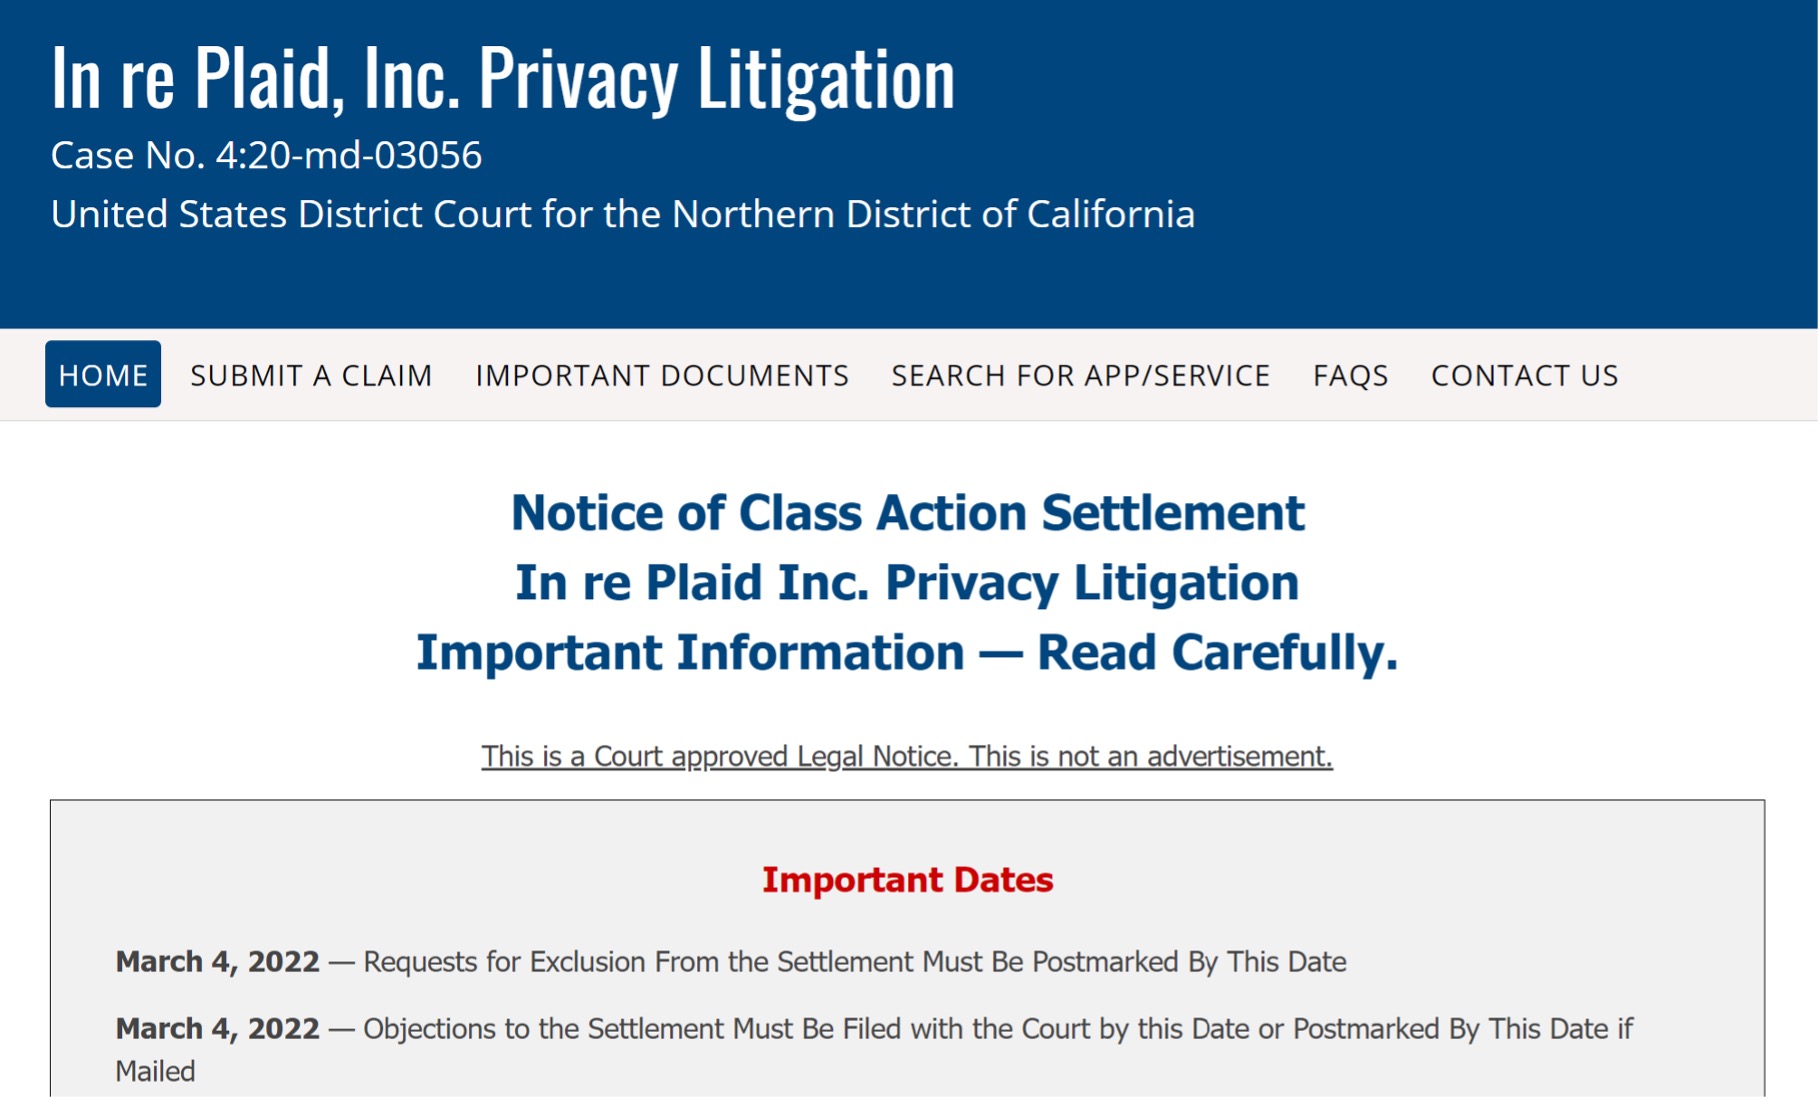
Task: Open the SEARCH FOR APP/SERVICE page
Action: [x=1080, y=375]
